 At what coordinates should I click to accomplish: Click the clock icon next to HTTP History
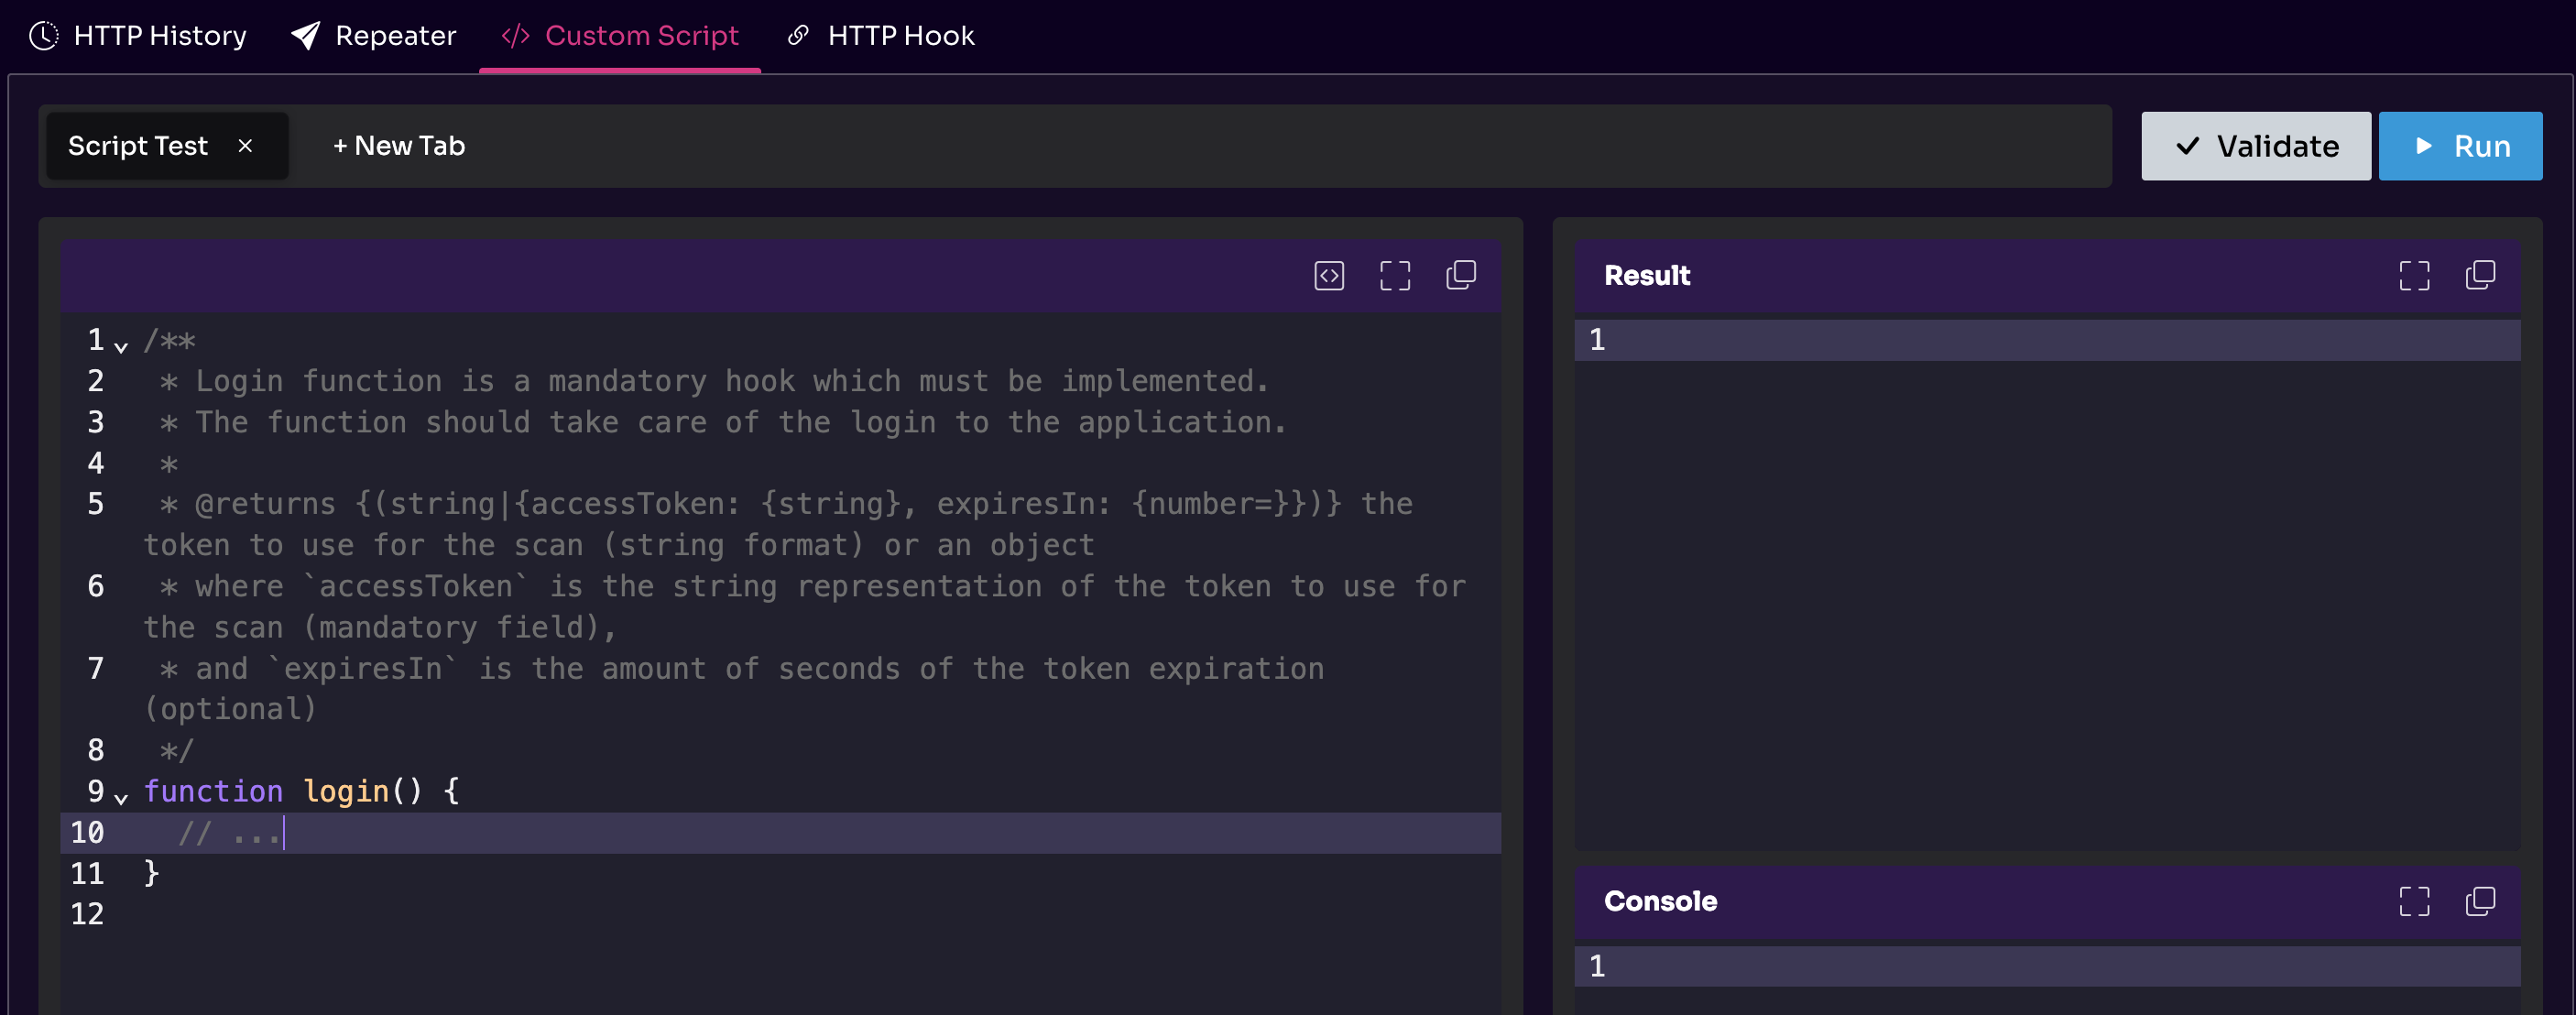click(42, 35)
